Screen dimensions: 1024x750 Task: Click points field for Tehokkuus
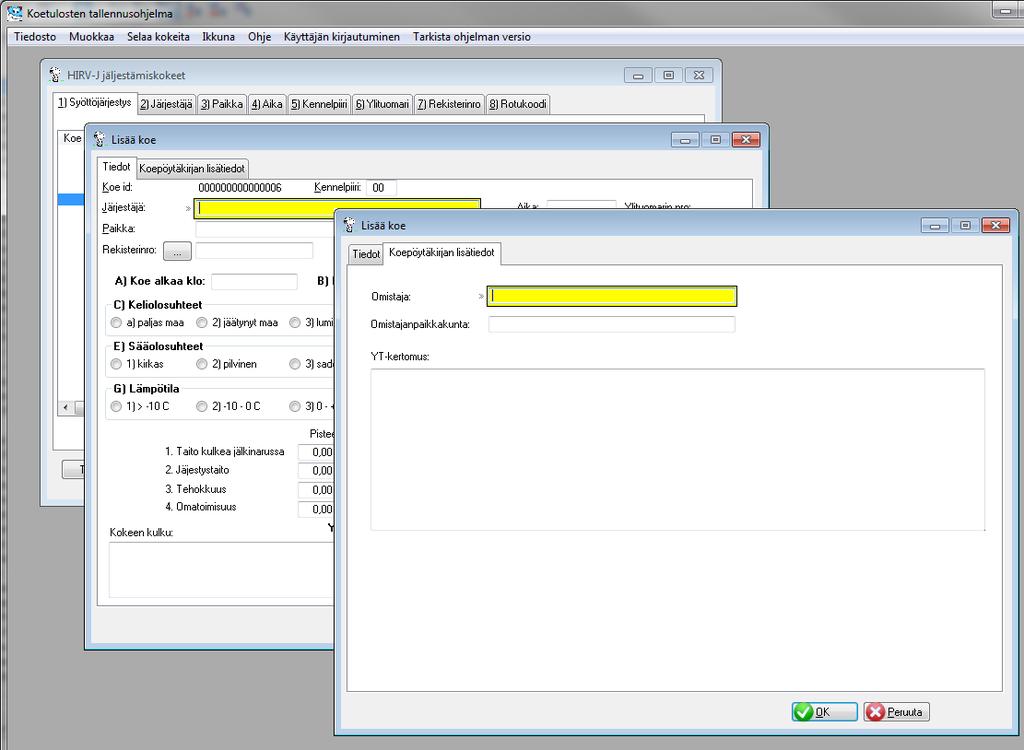[x=316, y=490]
